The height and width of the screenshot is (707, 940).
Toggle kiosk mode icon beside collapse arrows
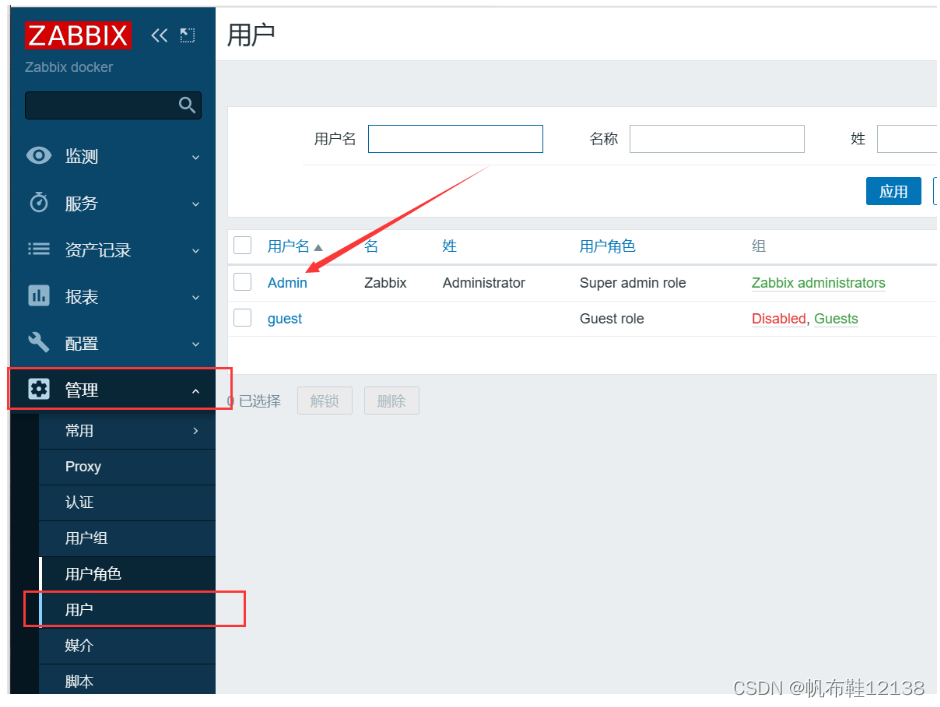[x=188, y=35]
